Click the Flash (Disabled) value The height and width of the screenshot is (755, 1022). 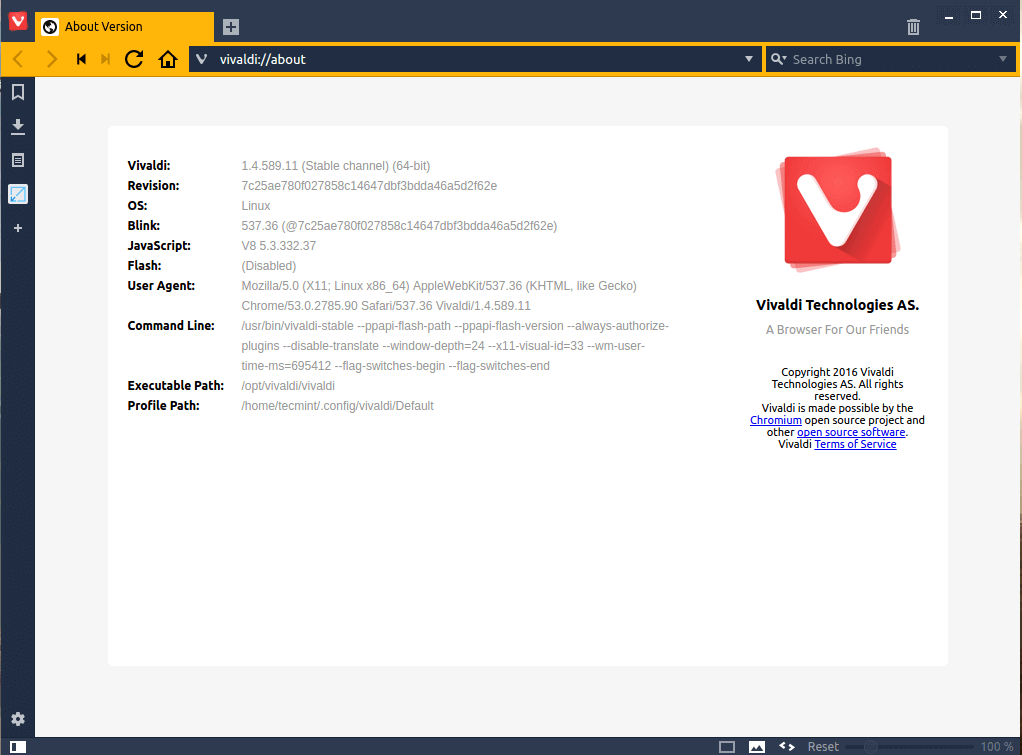(269, 266)
